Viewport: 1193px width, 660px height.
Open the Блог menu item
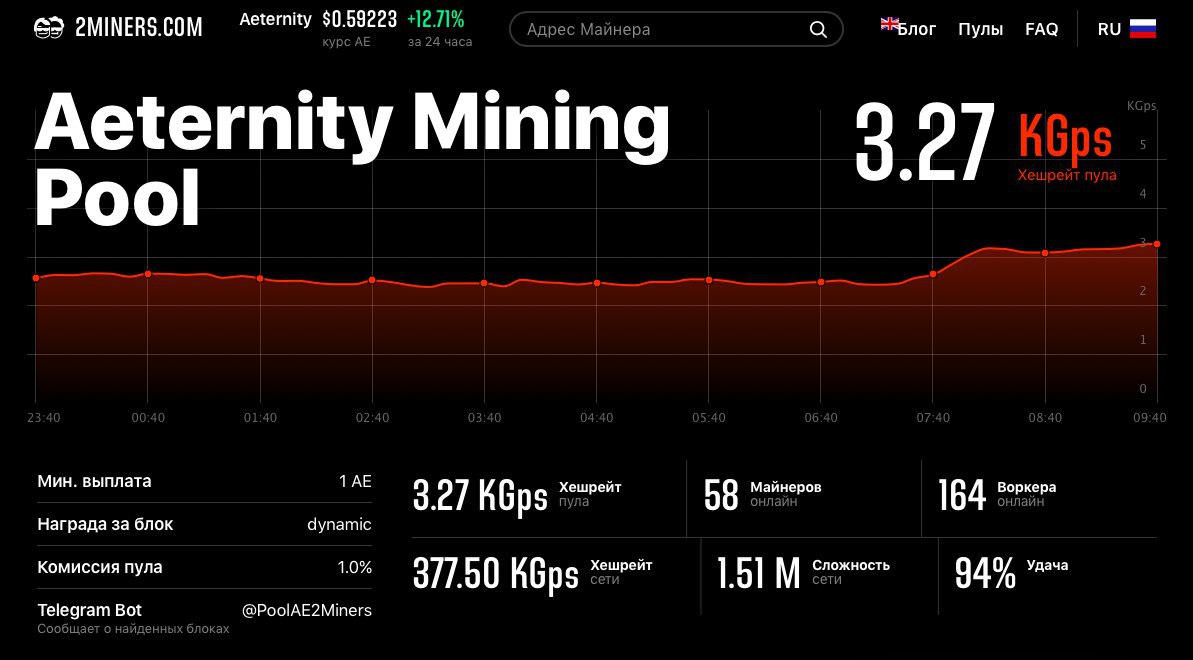917,30
